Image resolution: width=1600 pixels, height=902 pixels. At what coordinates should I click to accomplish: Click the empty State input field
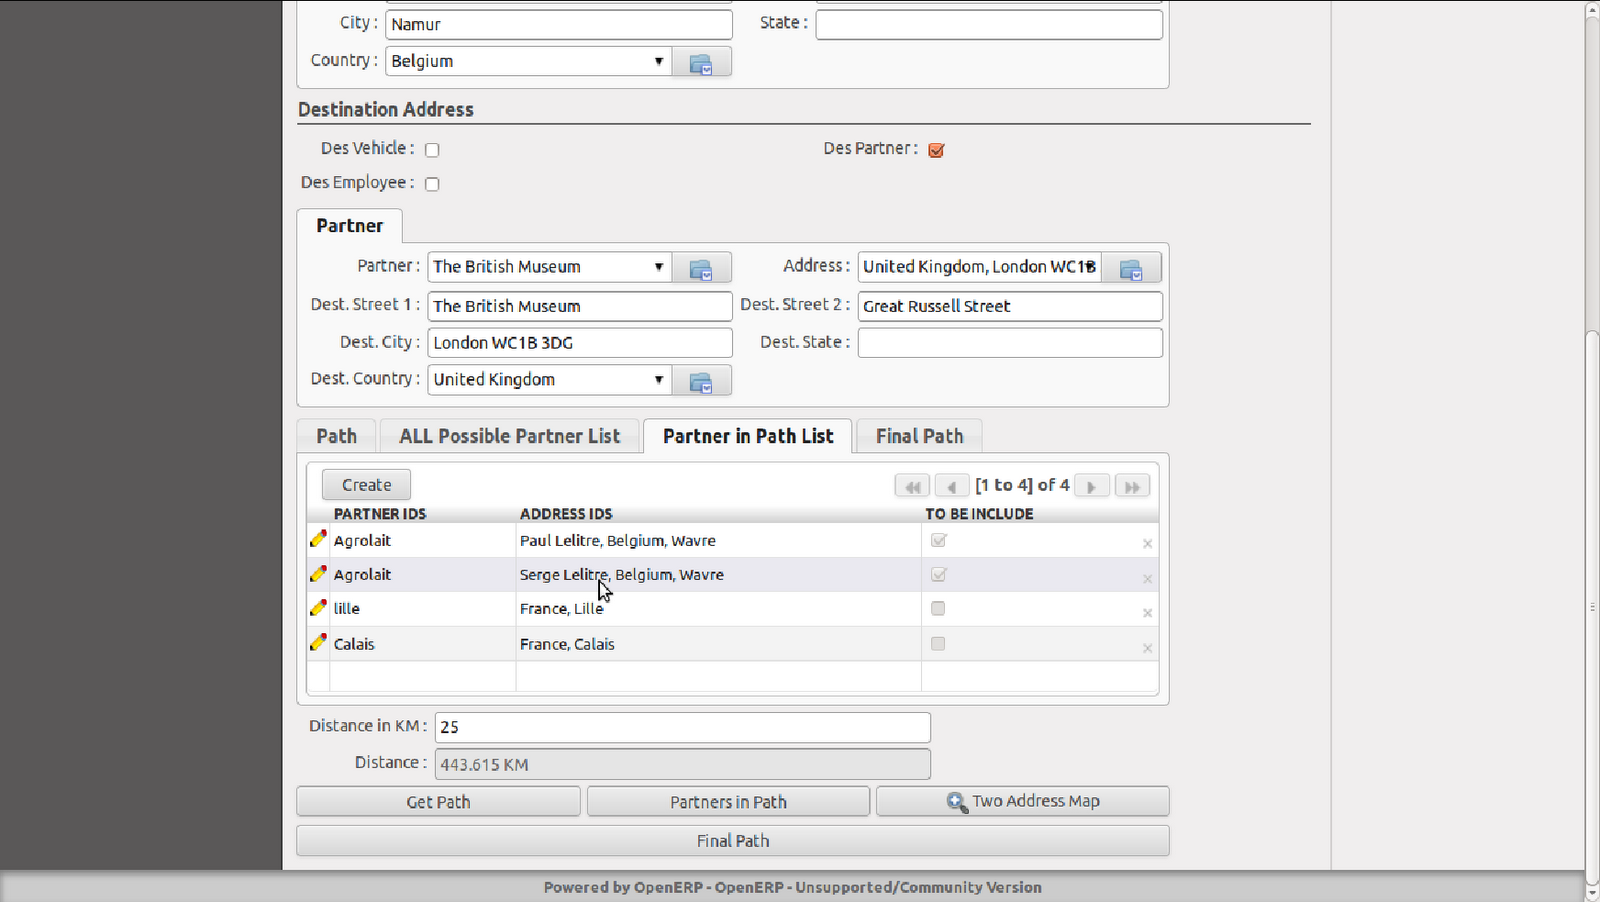[x=989, y=24]
